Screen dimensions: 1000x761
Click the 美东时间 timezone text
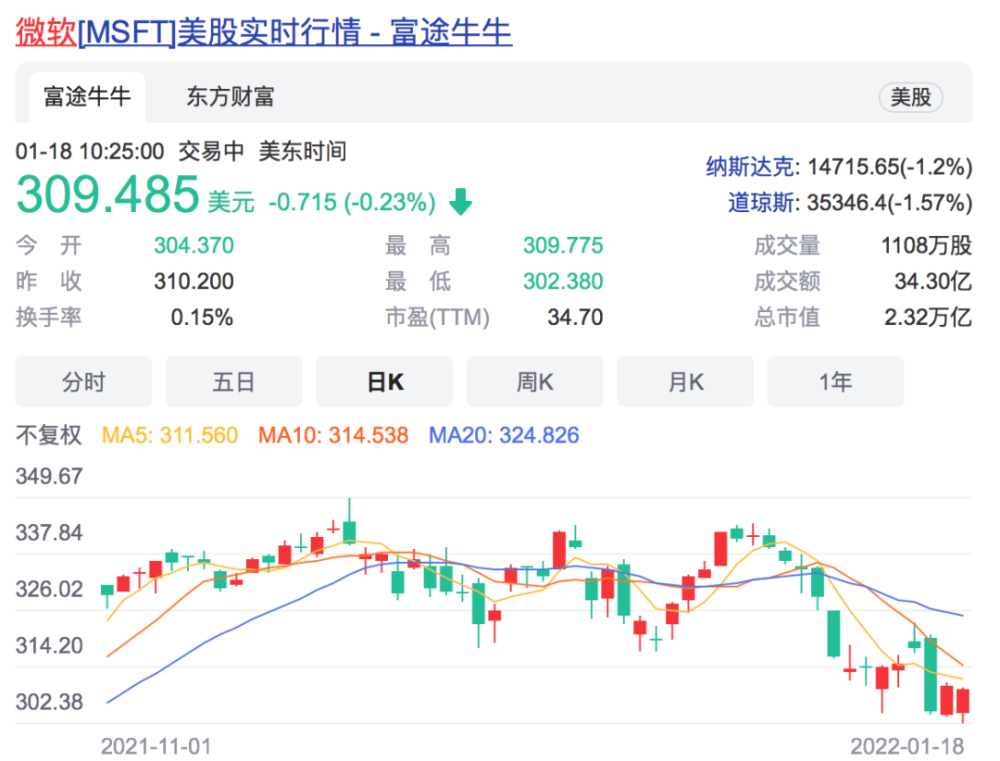click(x=302, y=152)
